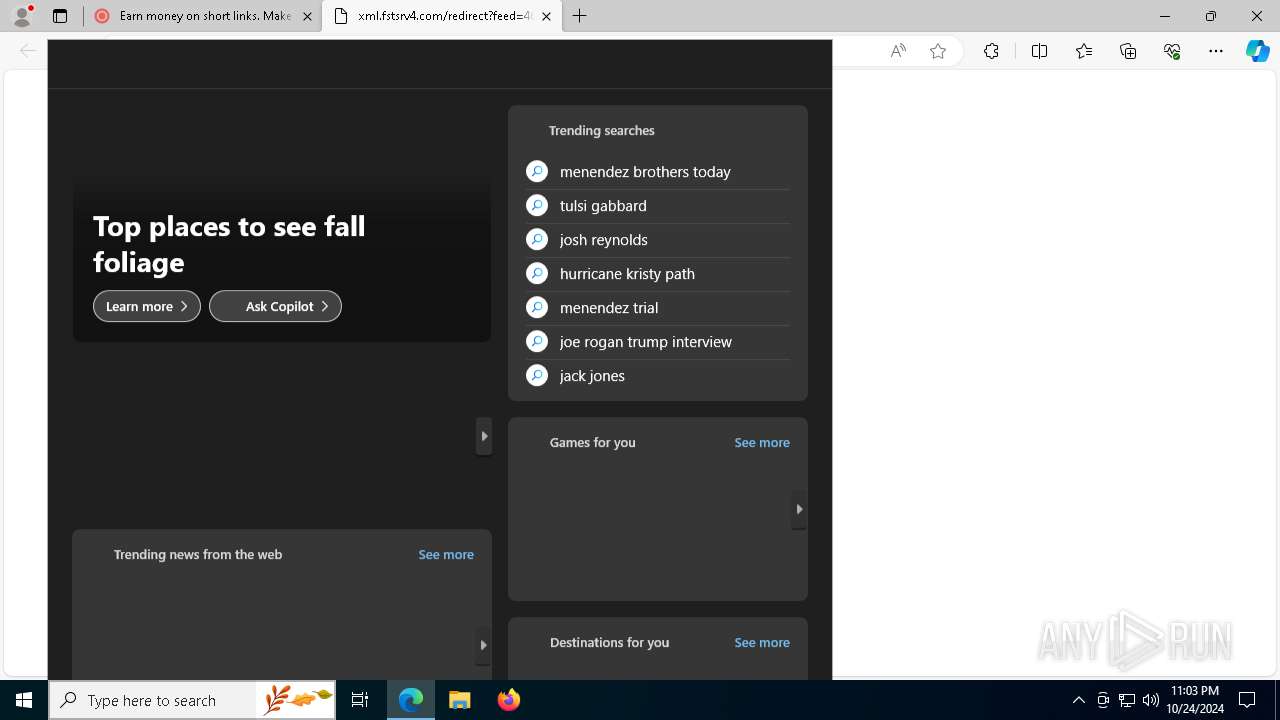Search 'menendez brothers today' trending item
This screenshot has height=720, width=1280.
[x=658, y=172]
